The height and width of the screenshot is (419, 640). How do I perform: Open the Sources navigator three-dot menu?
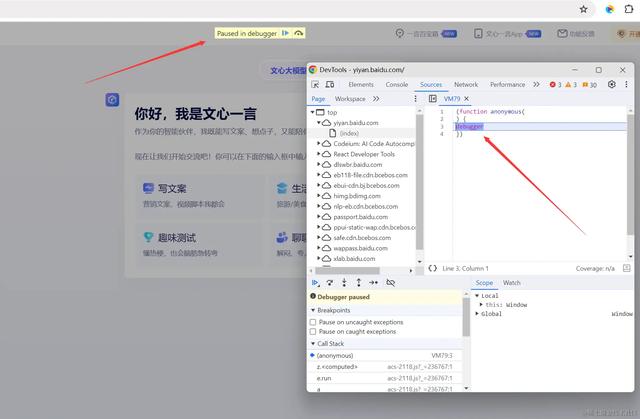[416, 99]
